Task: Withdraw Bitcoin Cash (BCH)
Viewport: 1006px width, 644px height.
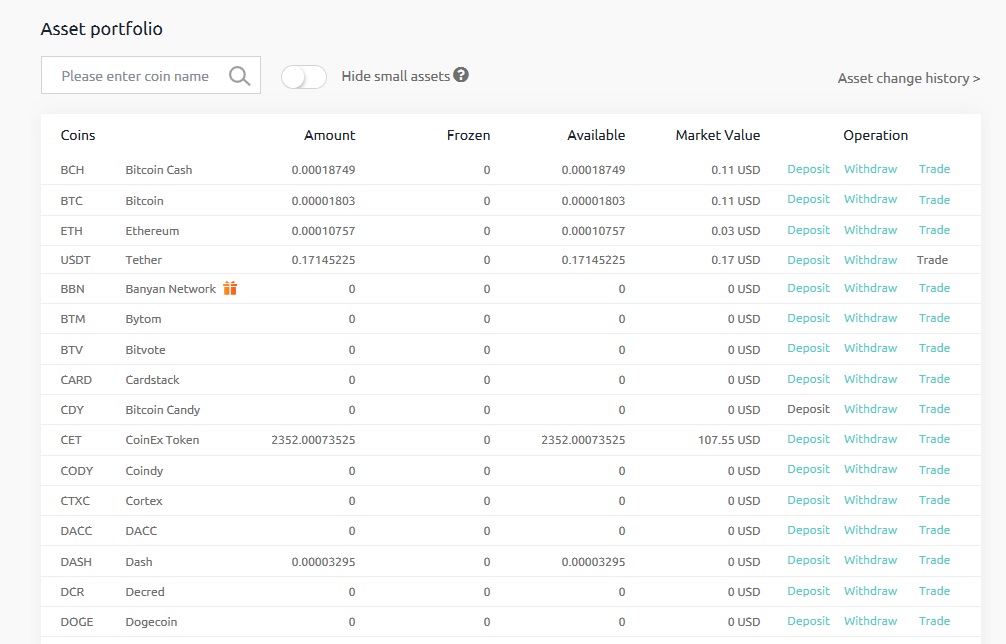Action: (871, 169)
